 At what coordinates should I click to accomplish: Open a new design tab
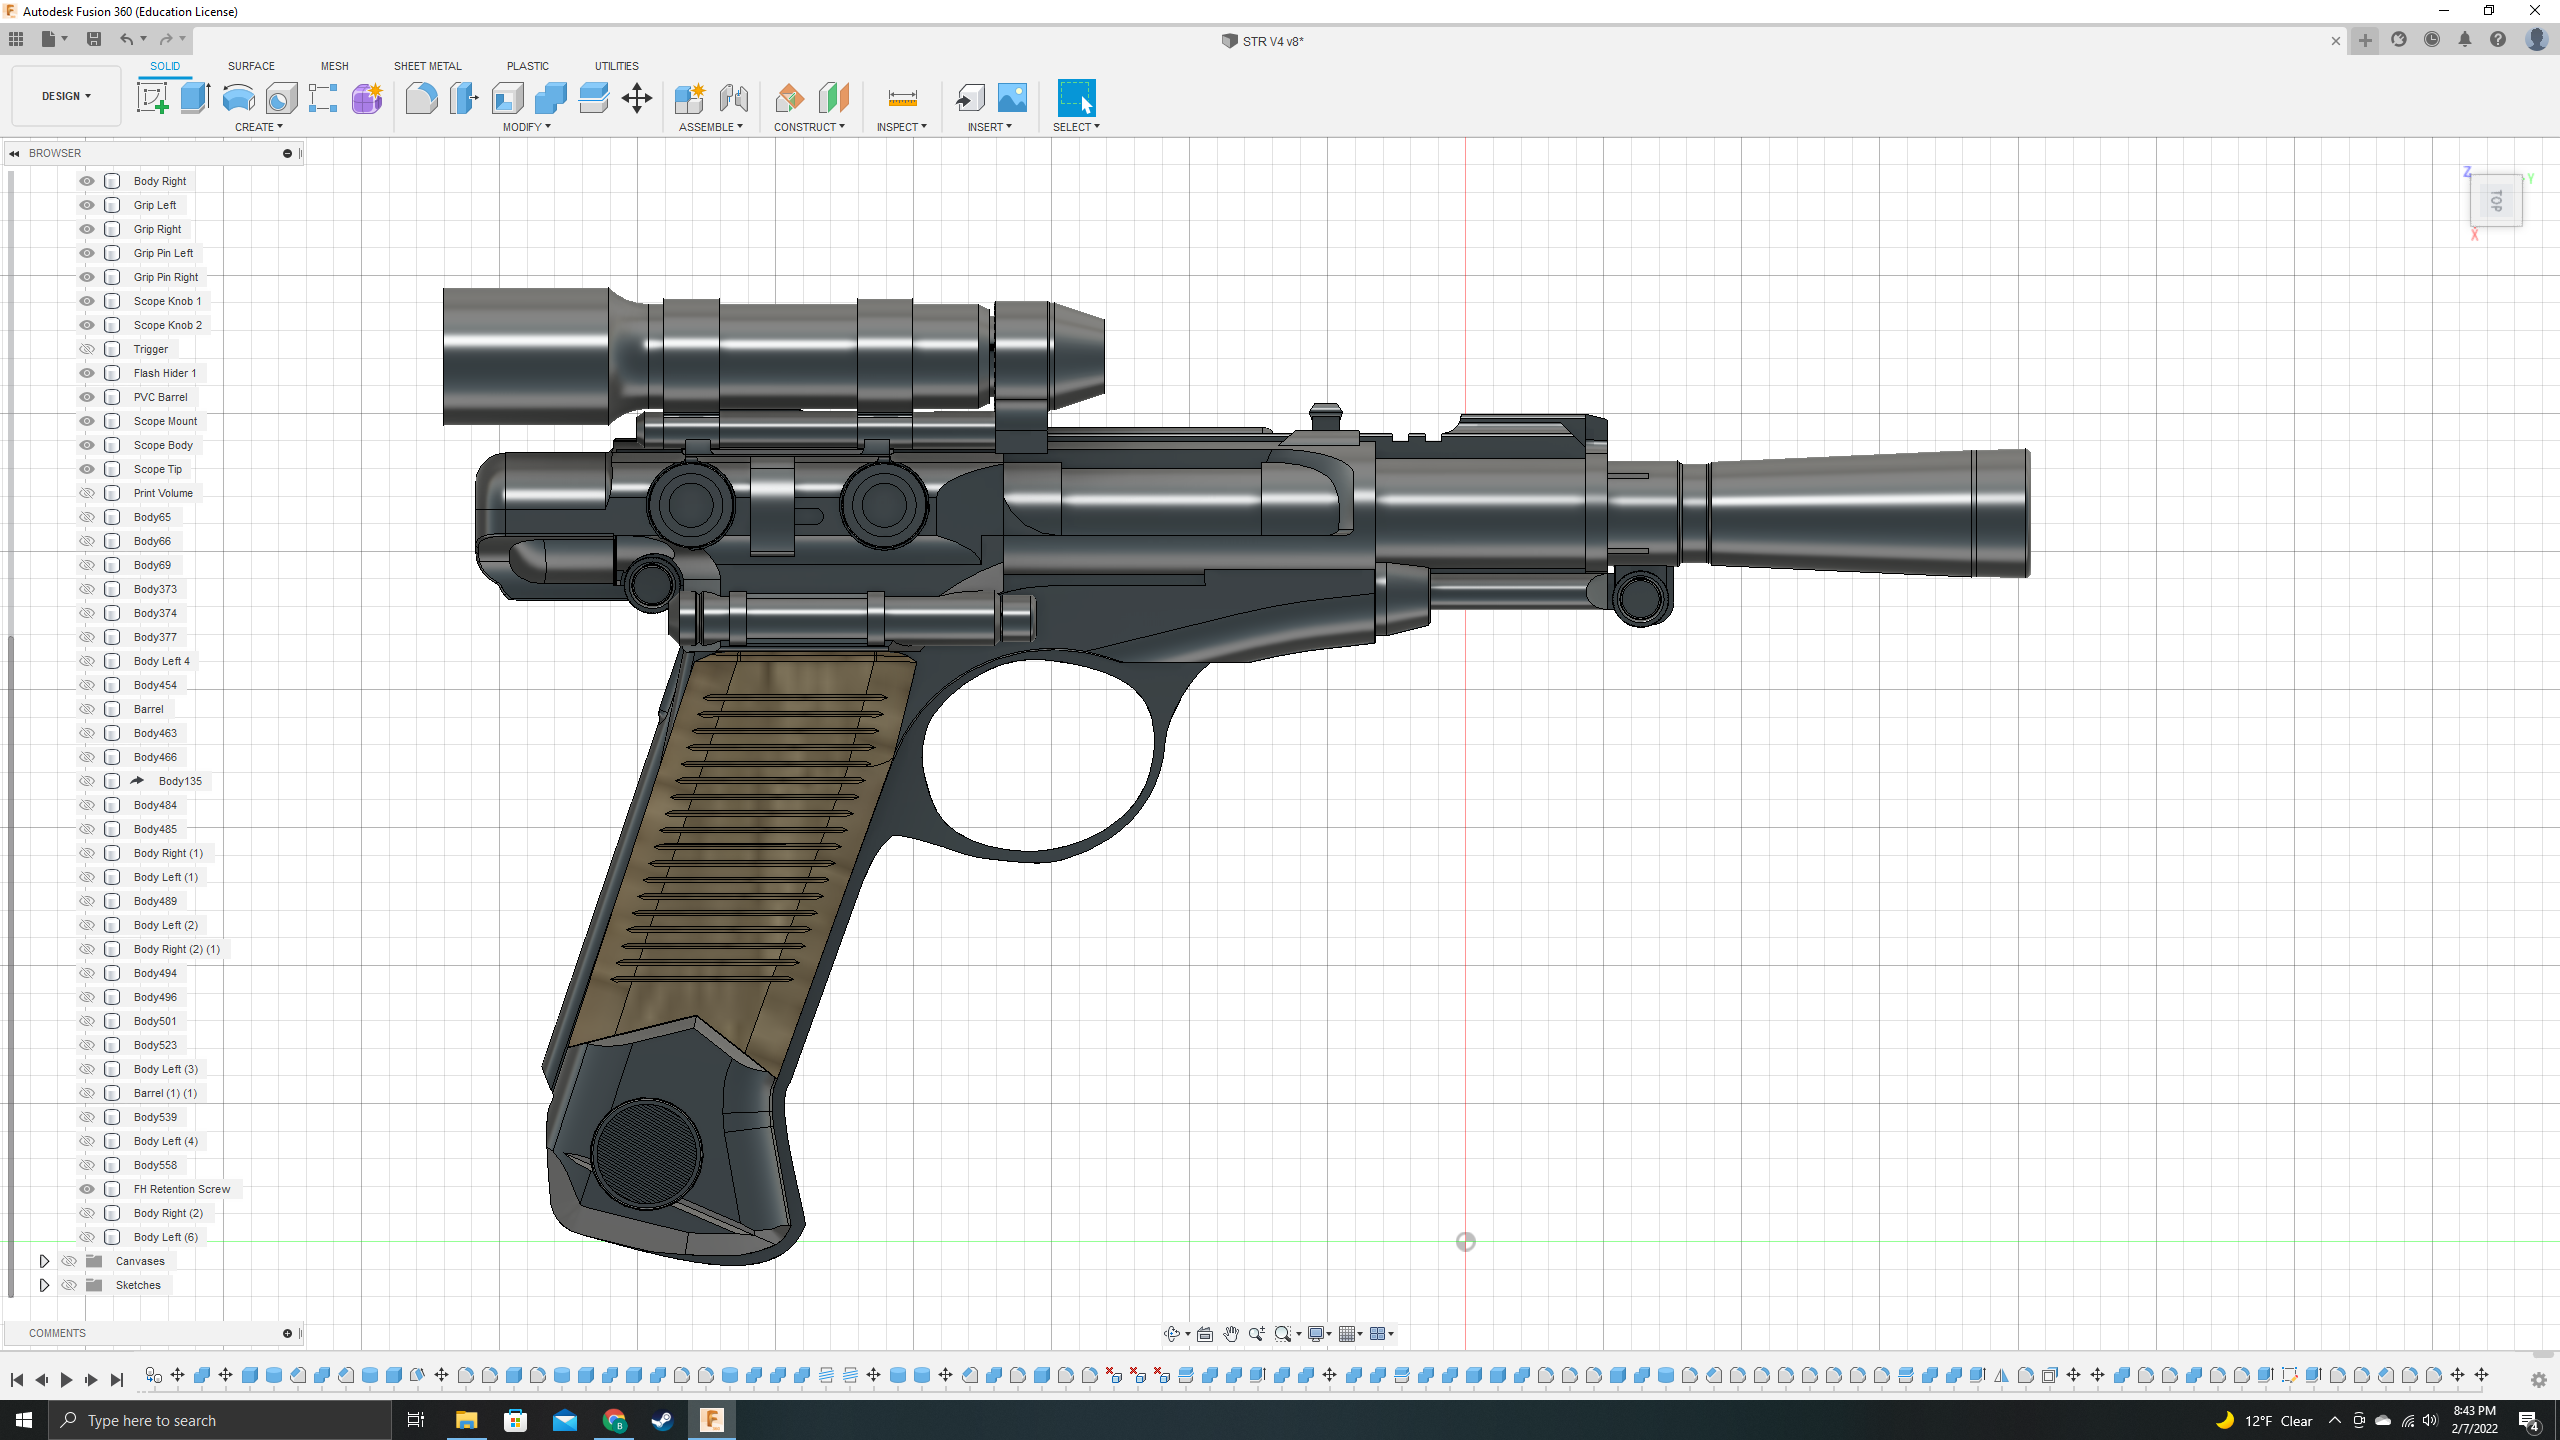2365,40
